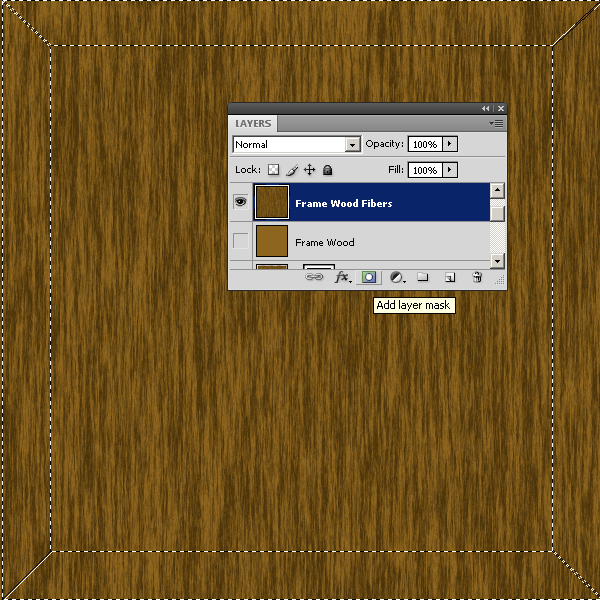600x600 pixels.
Task: Select the Frame Wood layer name
Action: [324, 243]
